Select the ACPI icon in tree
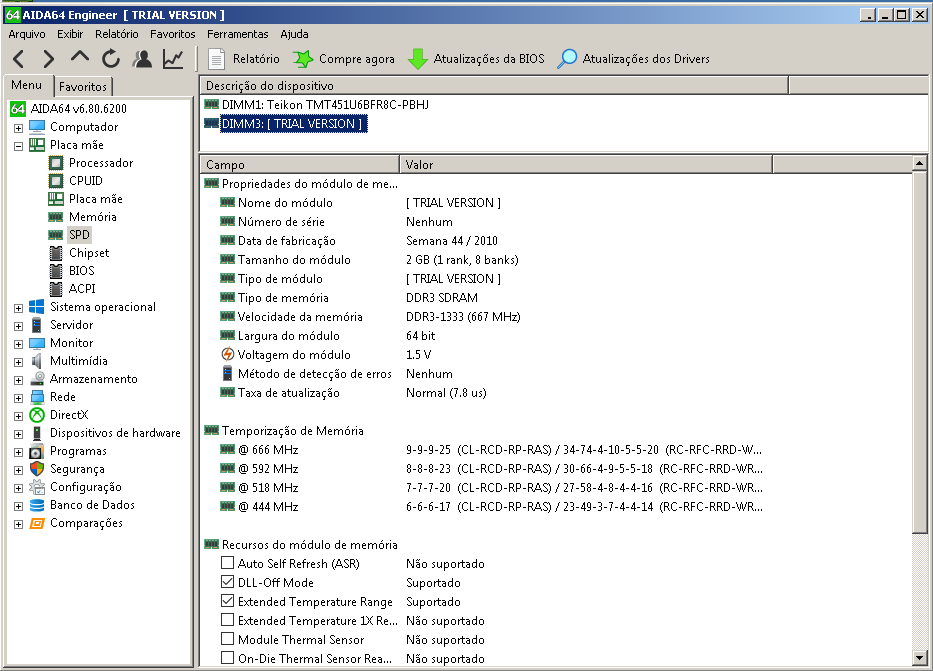Image resolution: width=933 pixels, height=671 pixels. [56, 289]
